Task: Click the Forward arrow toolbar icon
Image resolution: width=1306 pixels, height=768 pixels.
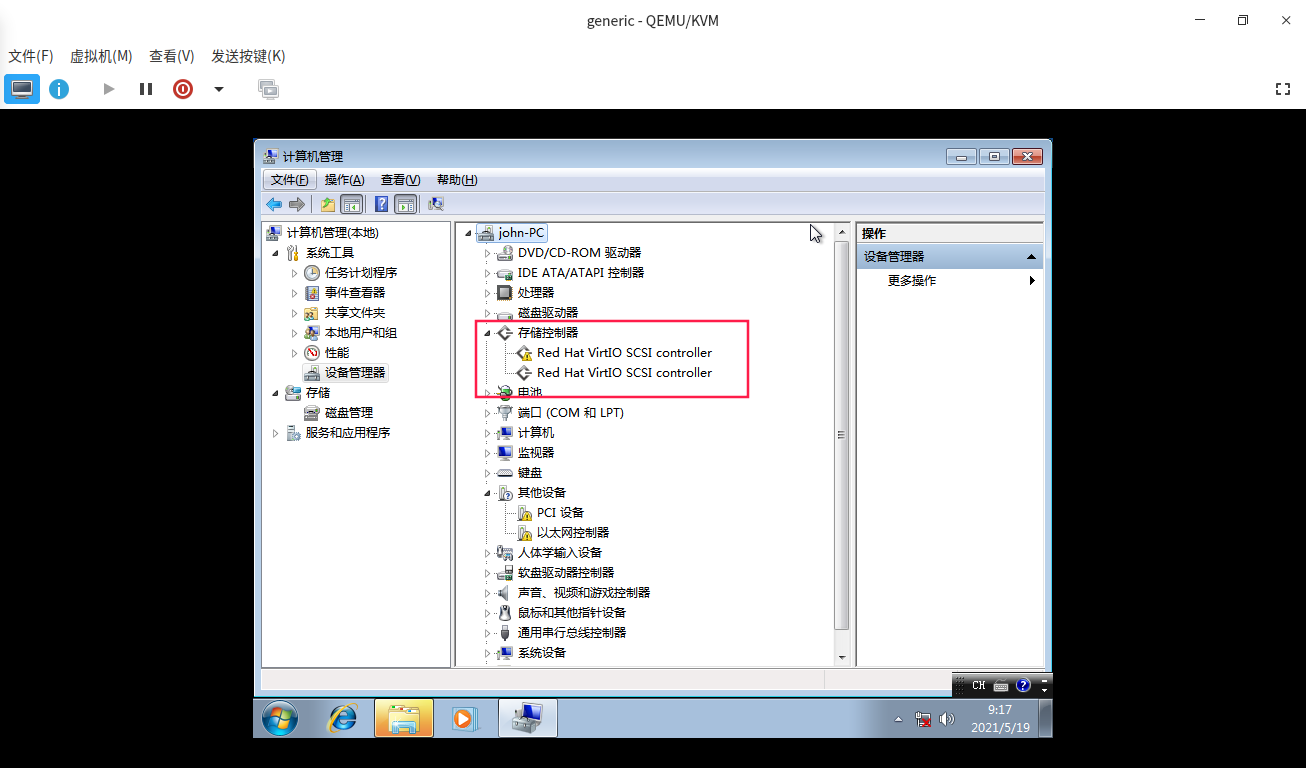Action: 297,204
